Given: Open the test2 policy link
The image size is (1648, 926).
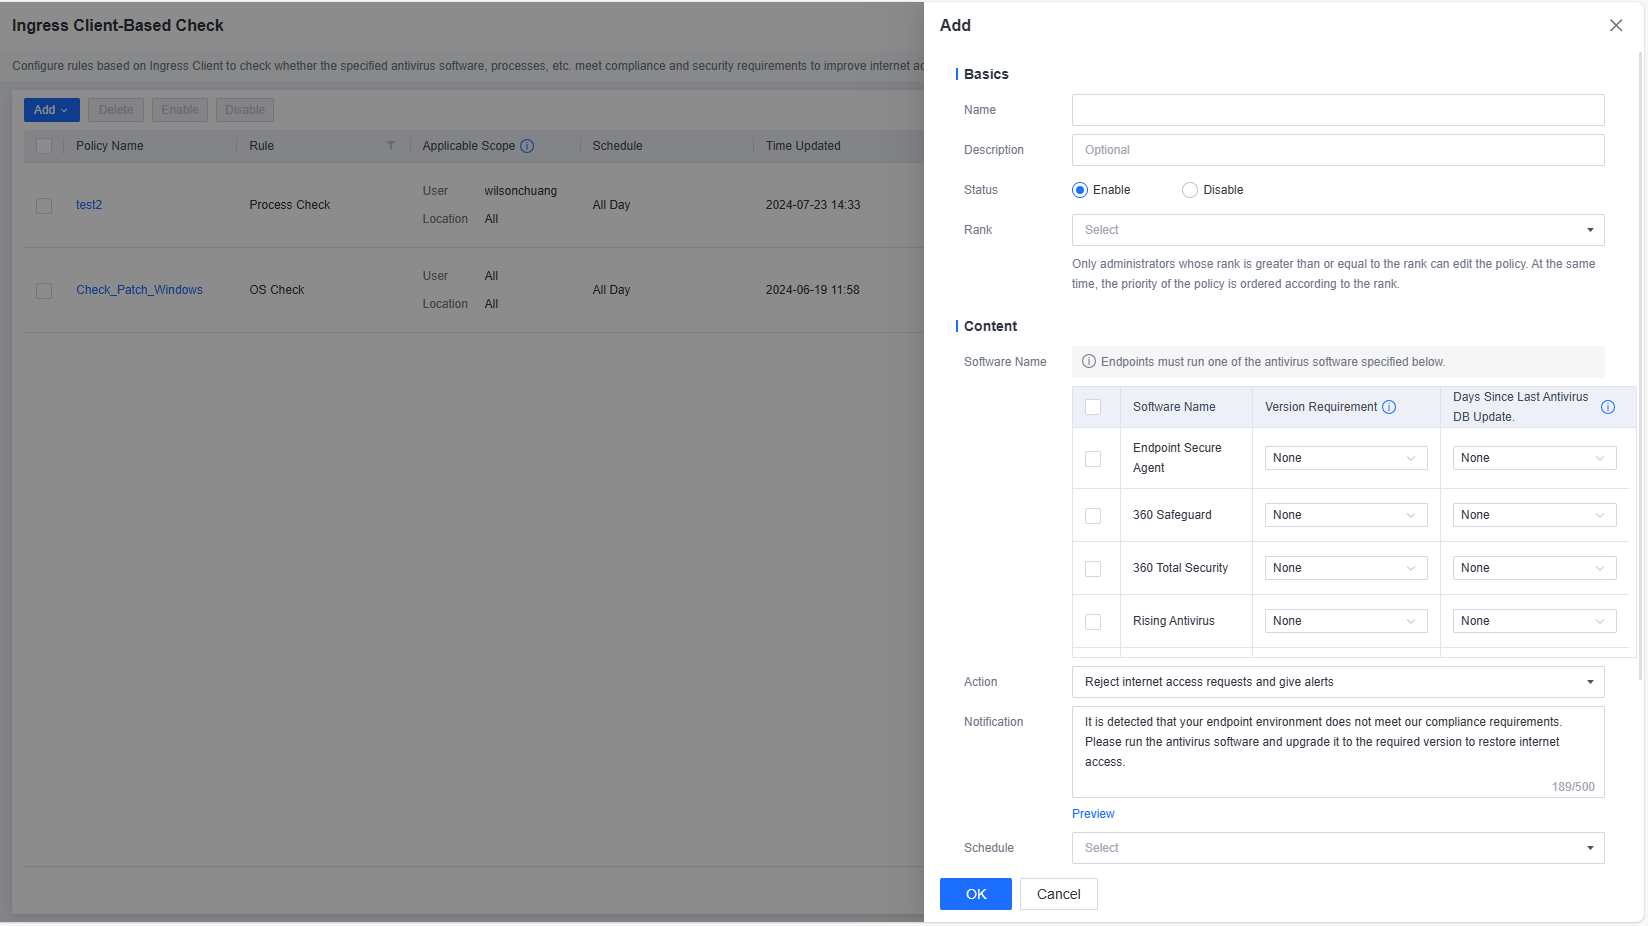Looking at the screenshot, I should coord(89,205).
